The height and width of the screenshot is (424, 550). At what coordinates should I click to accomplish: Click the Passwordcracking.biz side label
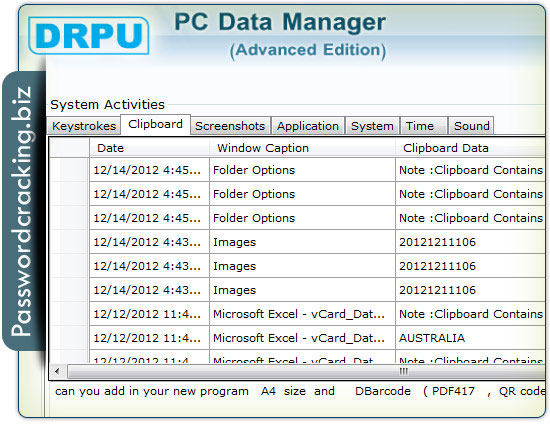22,211
